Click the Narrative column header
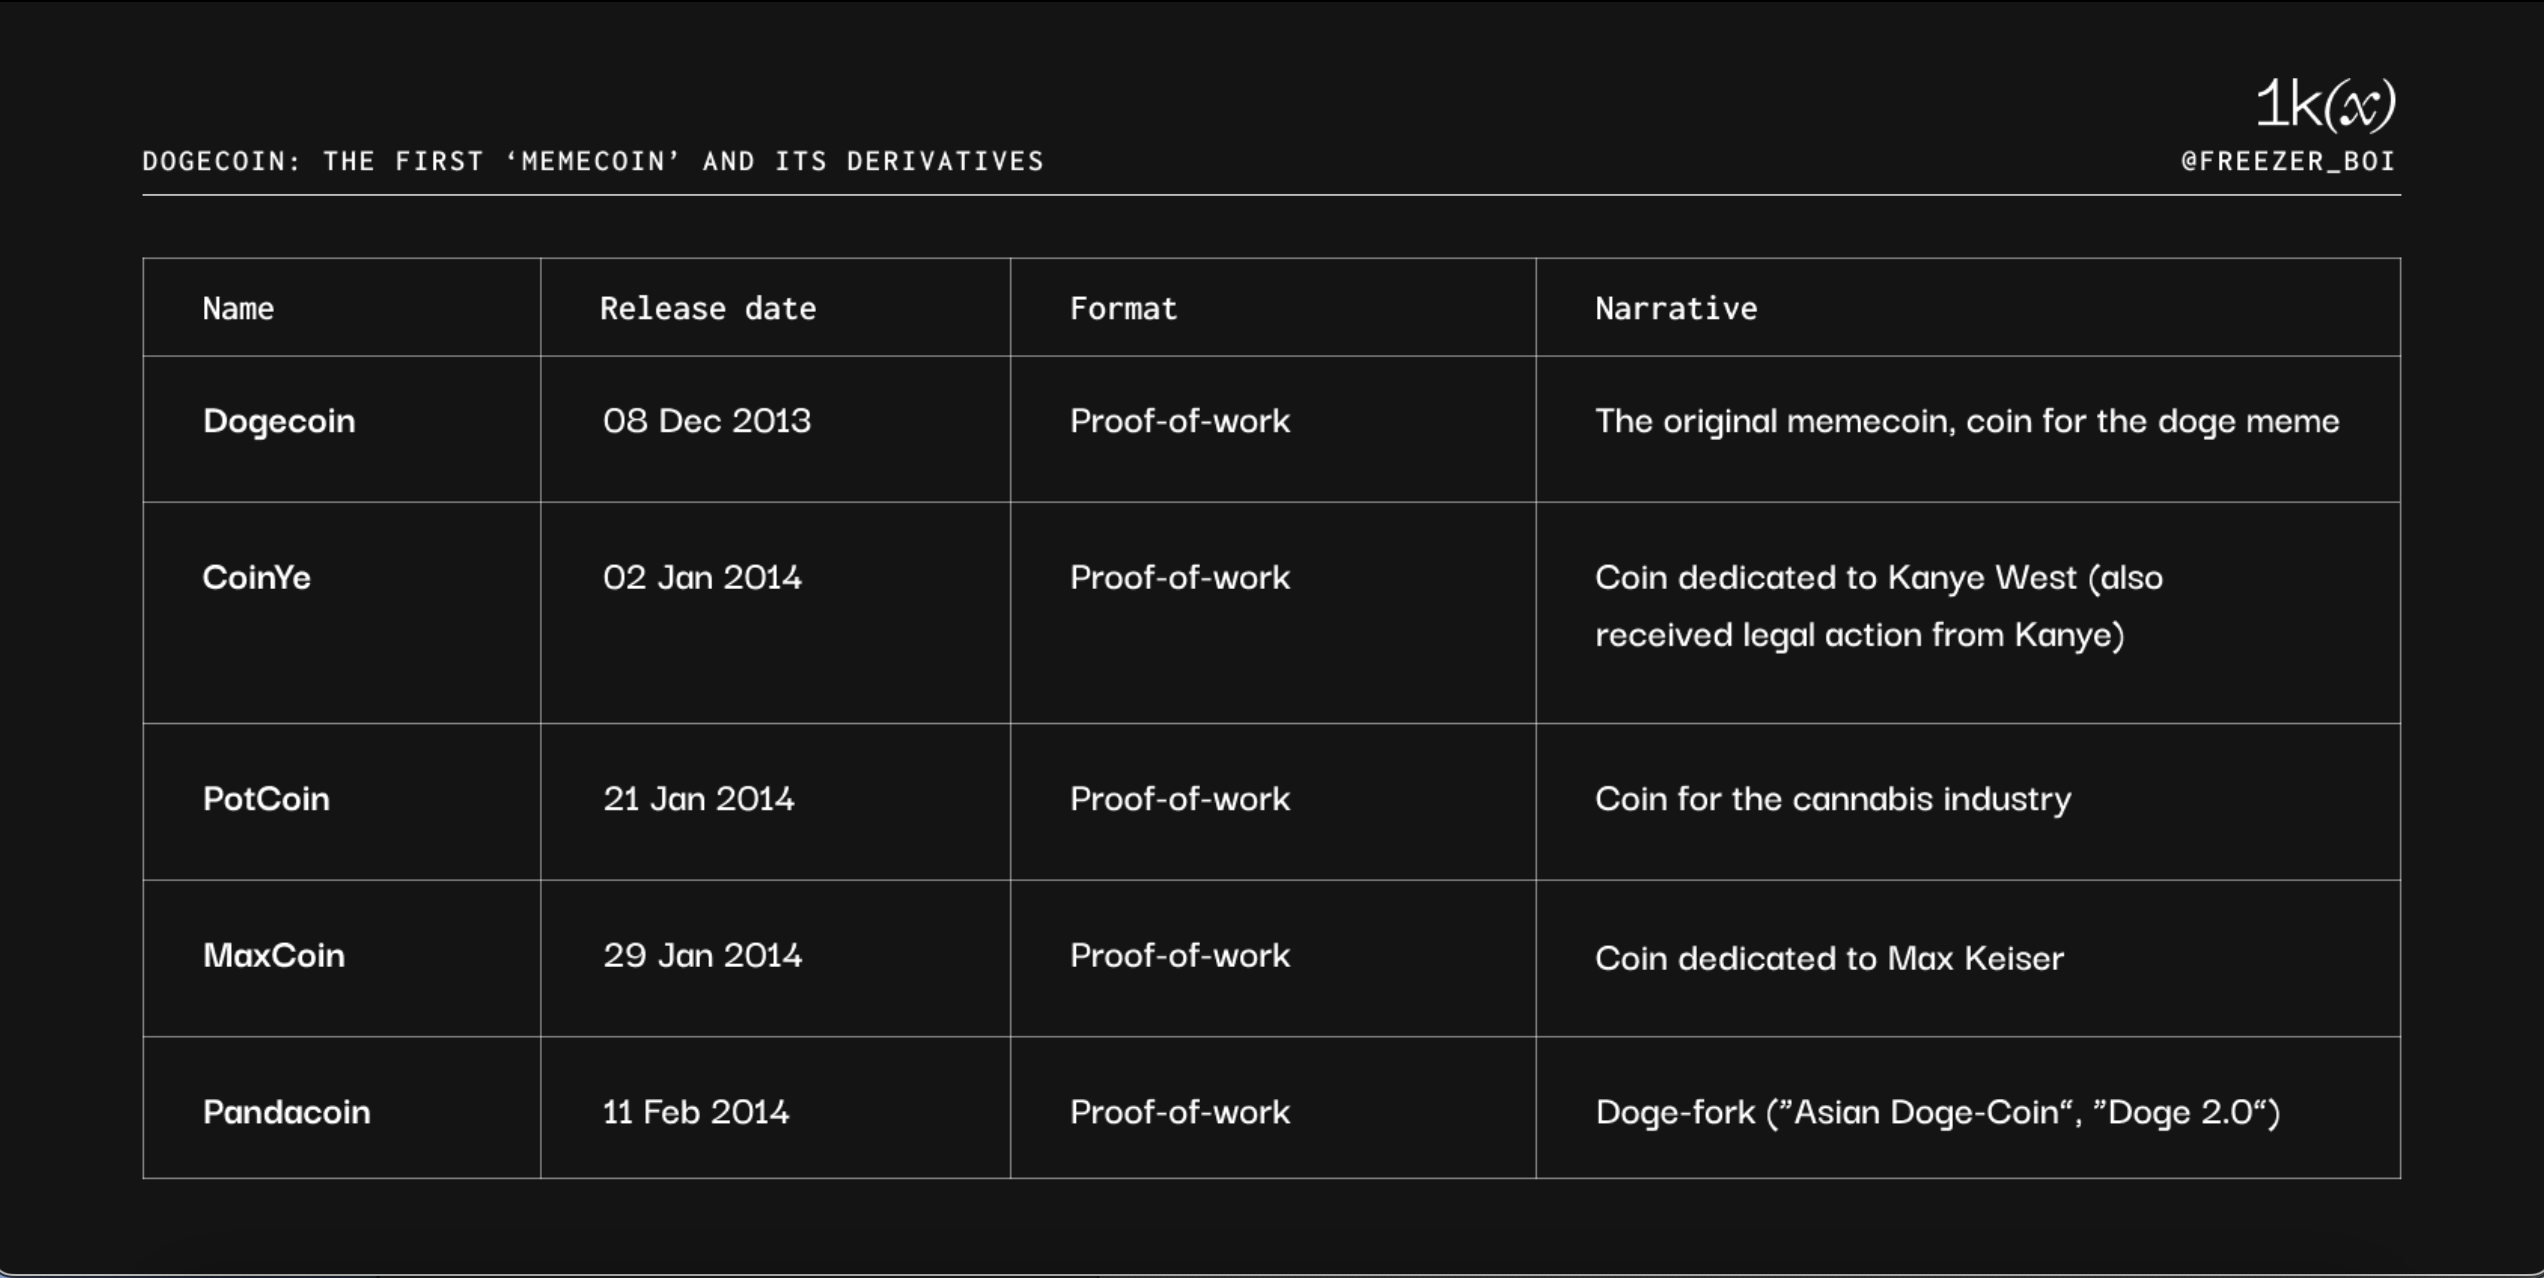 (1676, 309)
